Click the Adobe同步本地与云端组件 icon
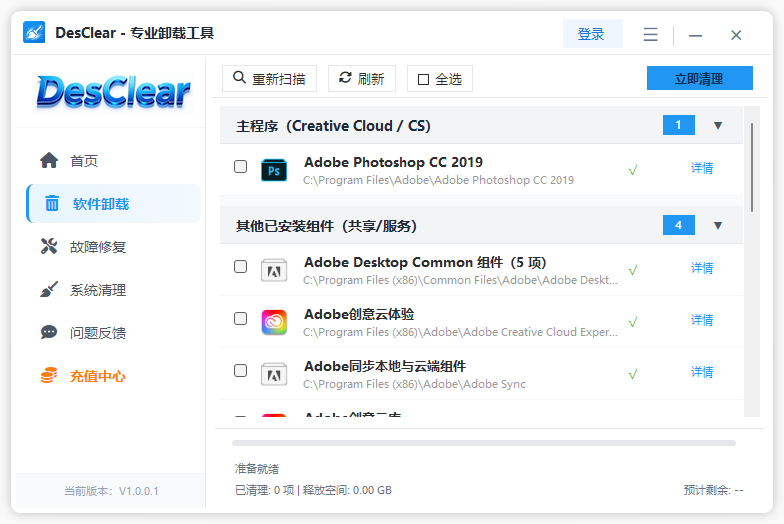 coord(274,374)
